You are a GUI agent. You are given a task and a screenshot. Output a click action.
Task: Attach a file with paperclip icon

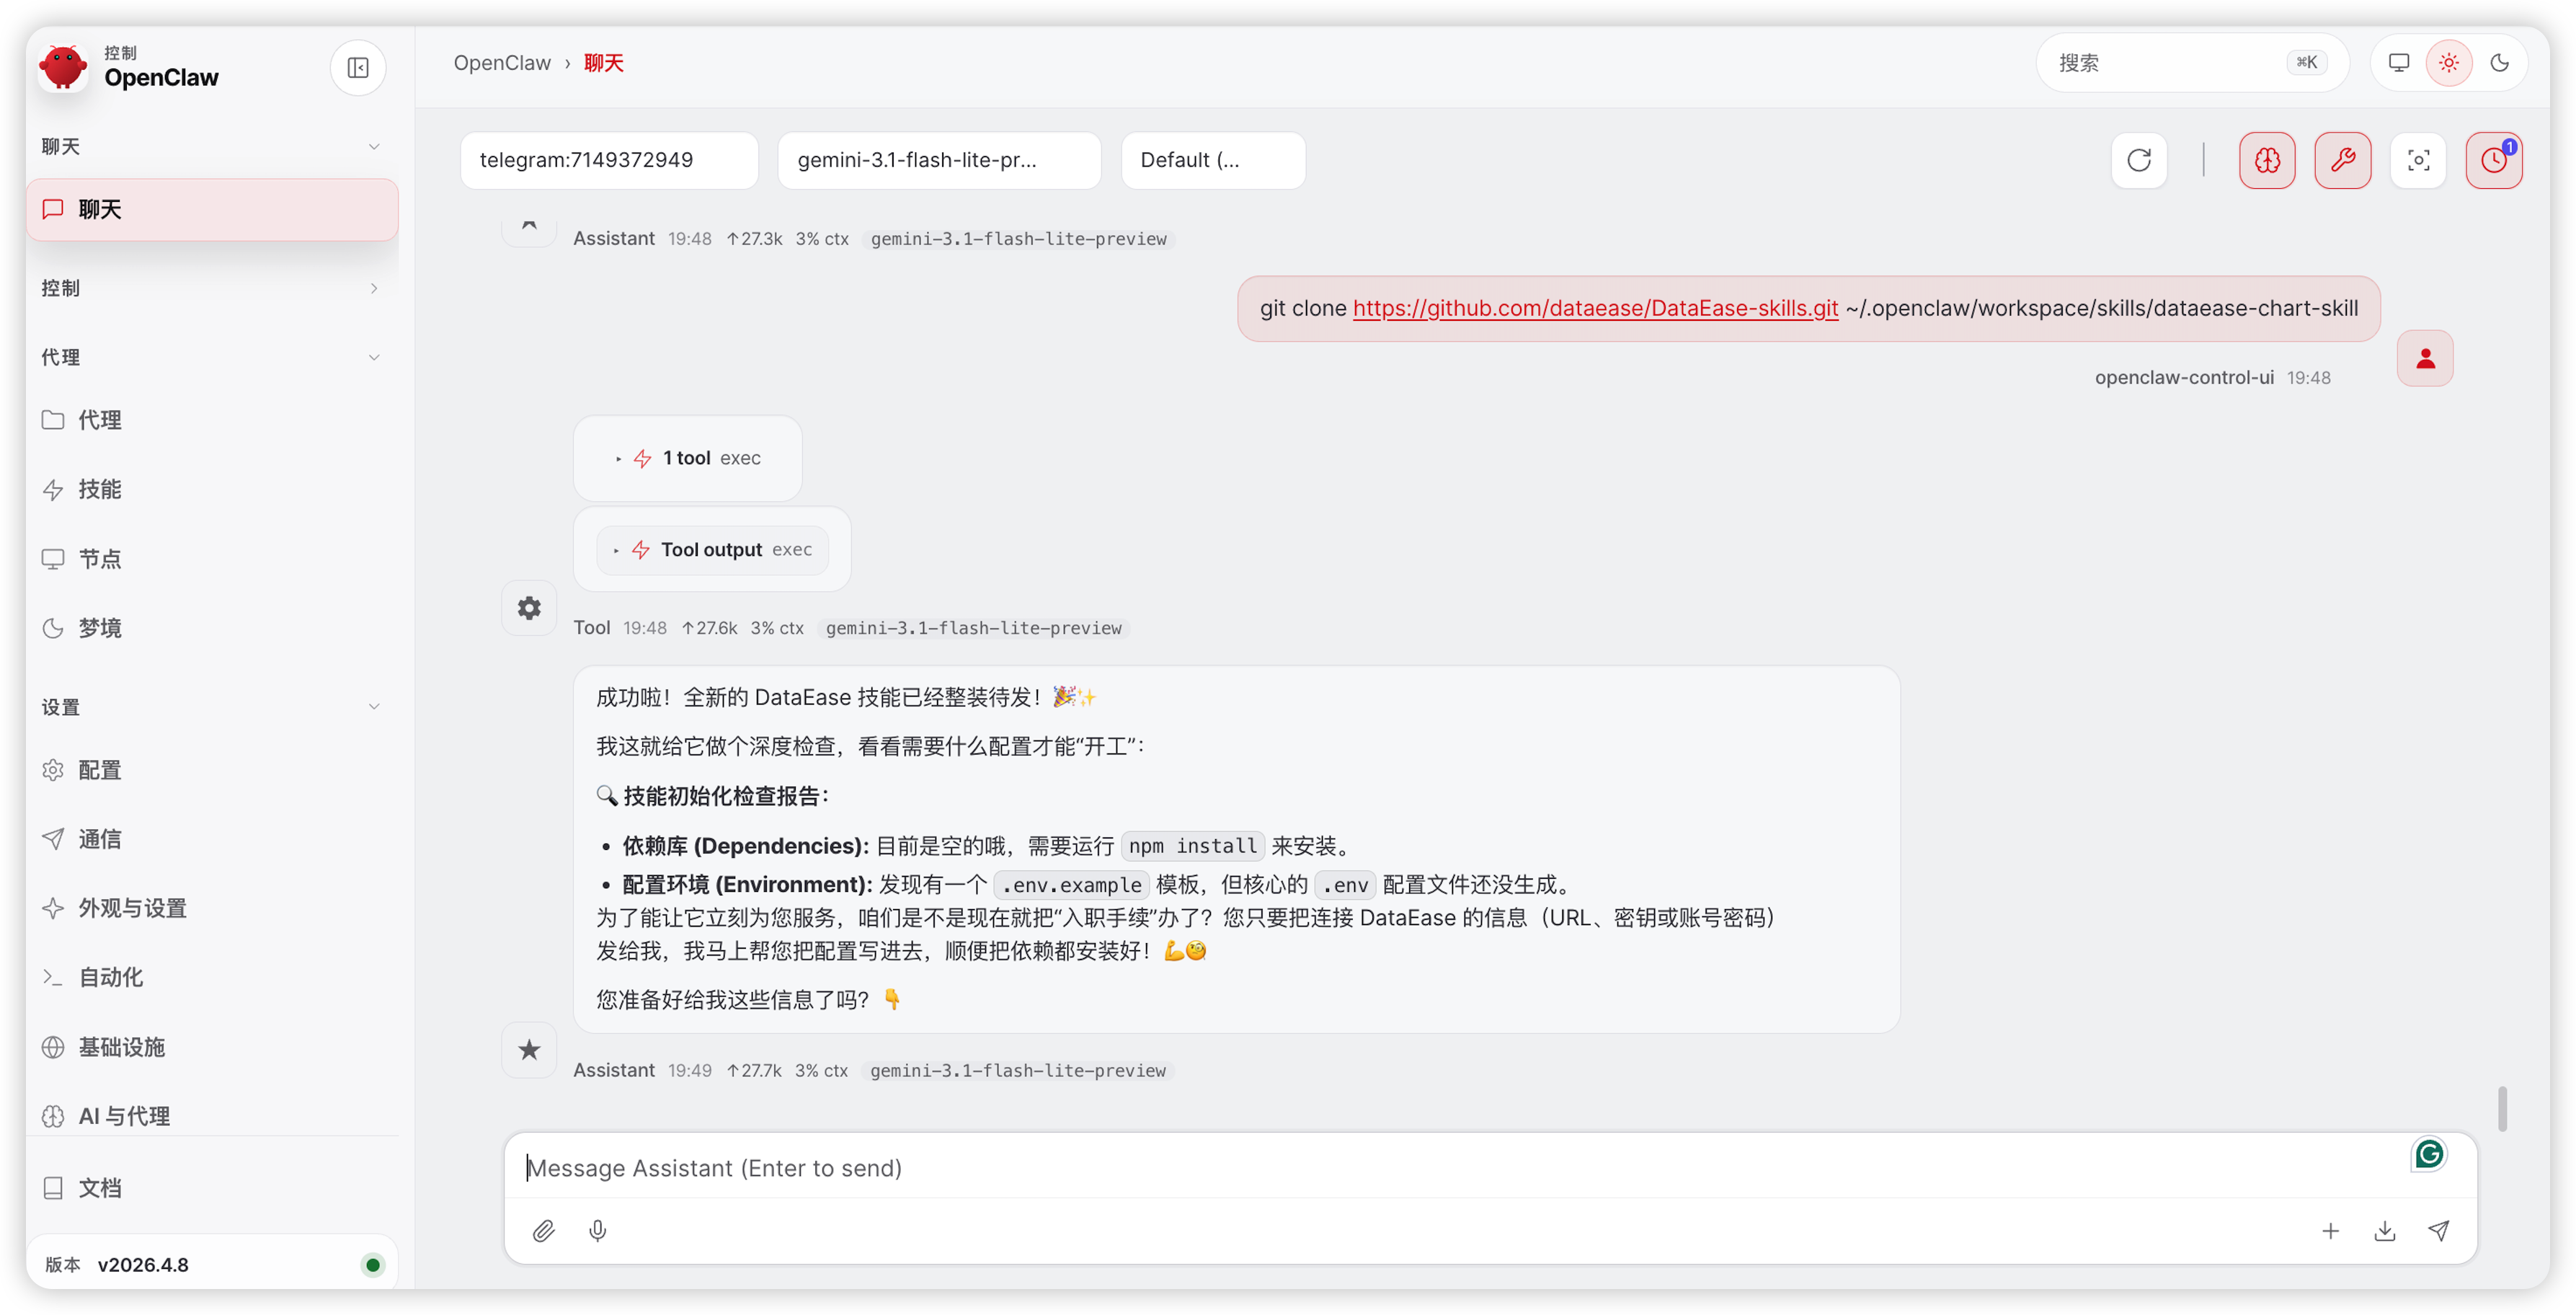click(543, 1231)
